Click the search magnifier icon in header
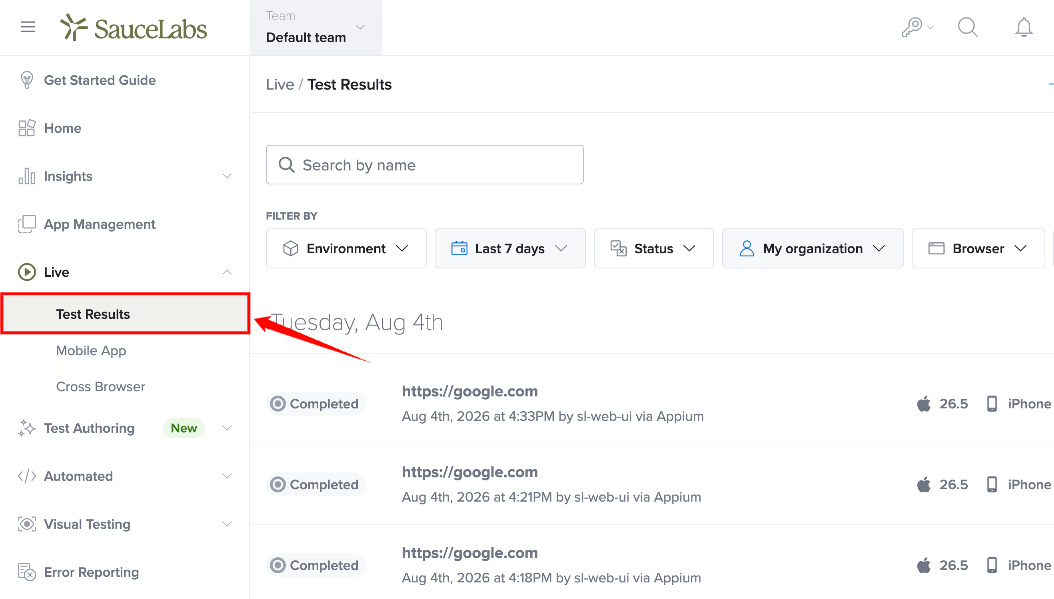 coord(967,27)
